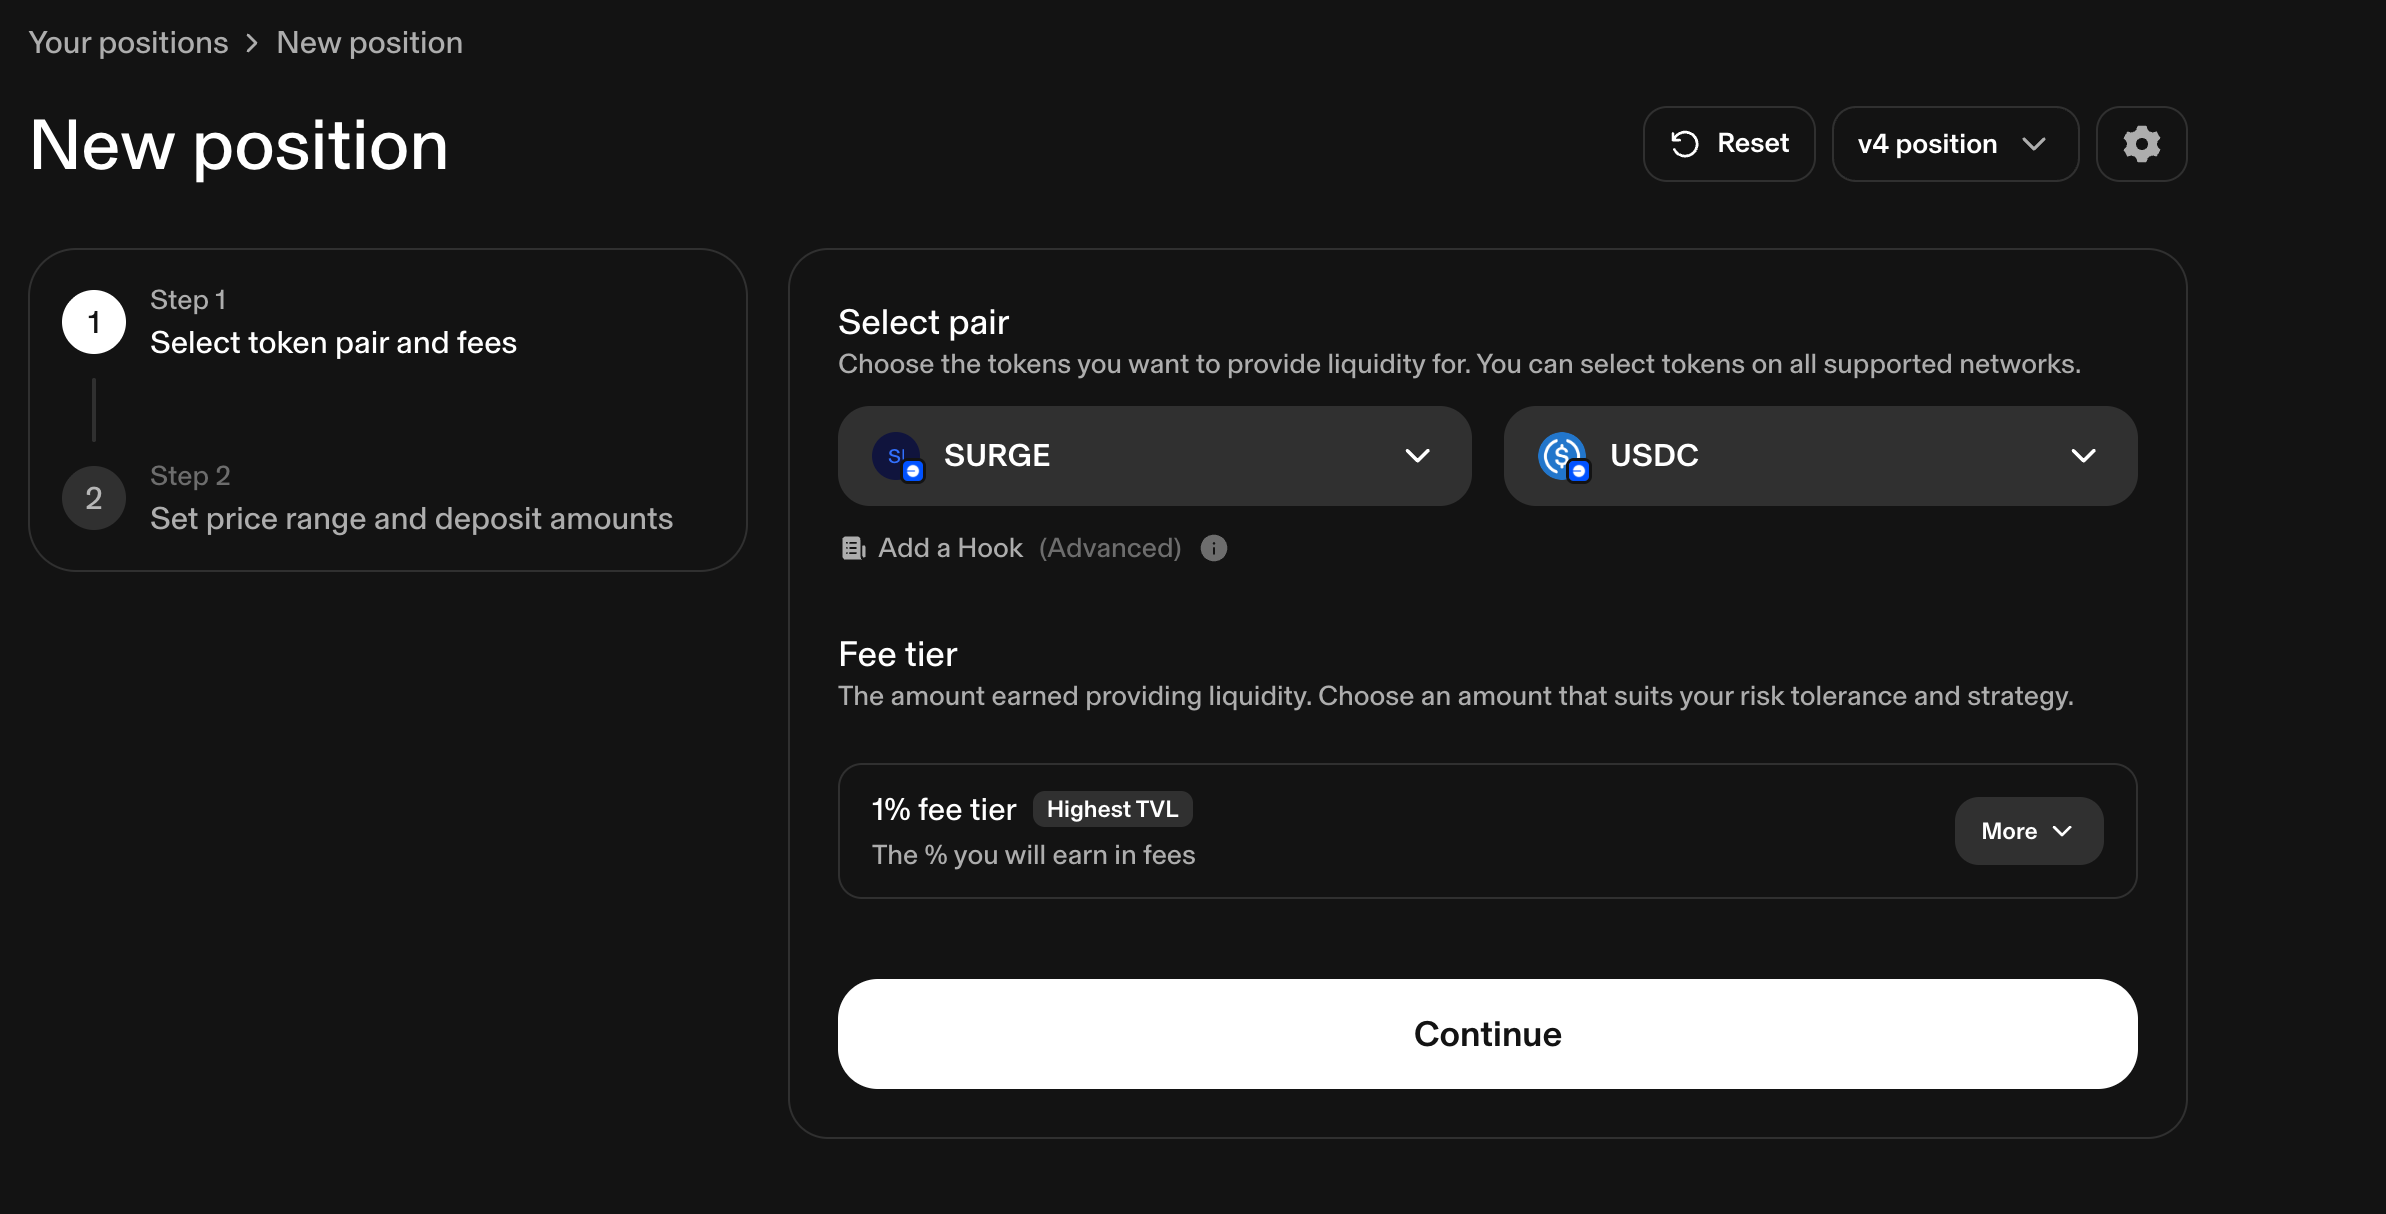Image resolution: width=2386 pixels, height=1214 pixels.
Task: Click the Step 1 number circle
Action: (94, 322)
